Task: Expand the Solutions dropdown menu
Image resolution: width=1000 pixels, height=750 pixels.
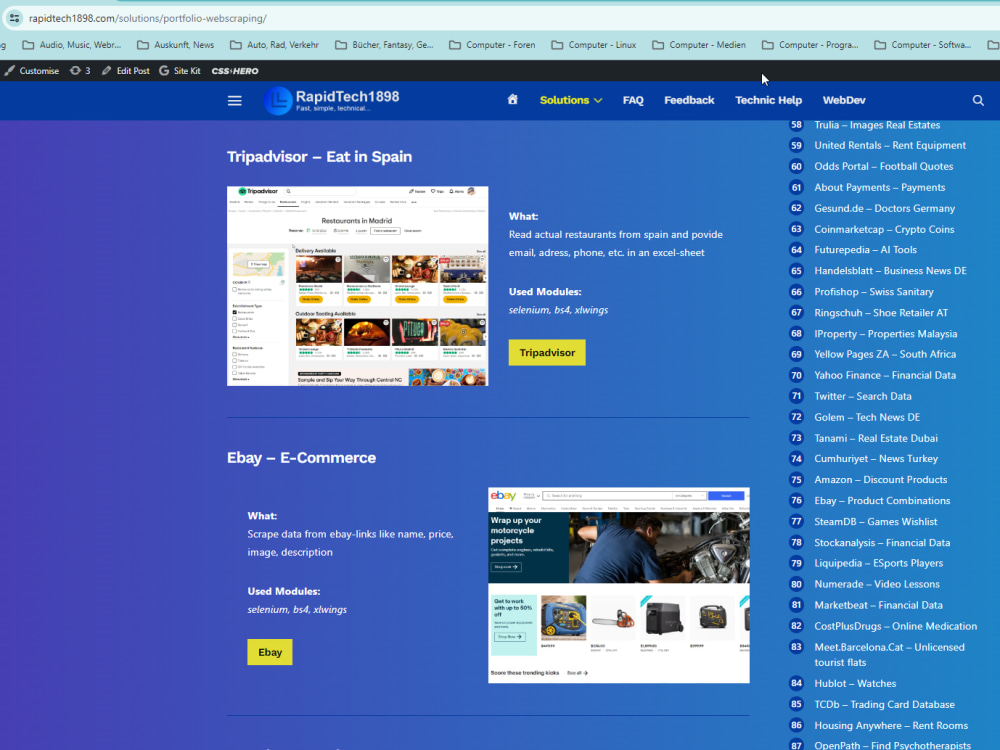Action: click(571, 100)
